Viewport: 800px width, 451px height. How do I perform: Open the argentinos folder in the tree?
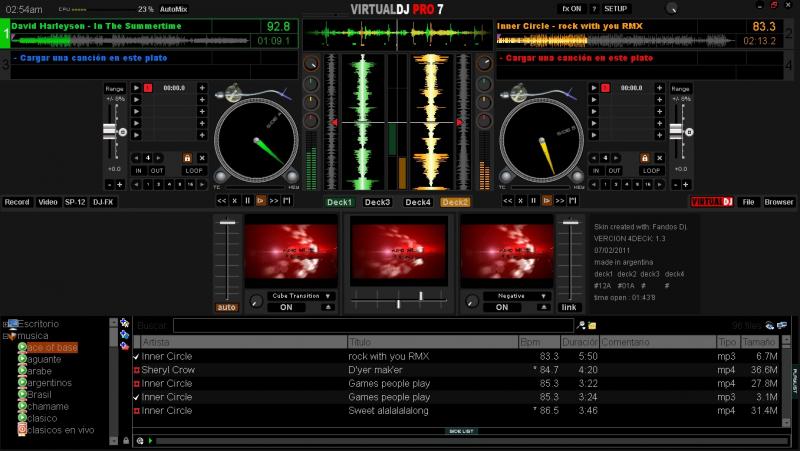50,383
